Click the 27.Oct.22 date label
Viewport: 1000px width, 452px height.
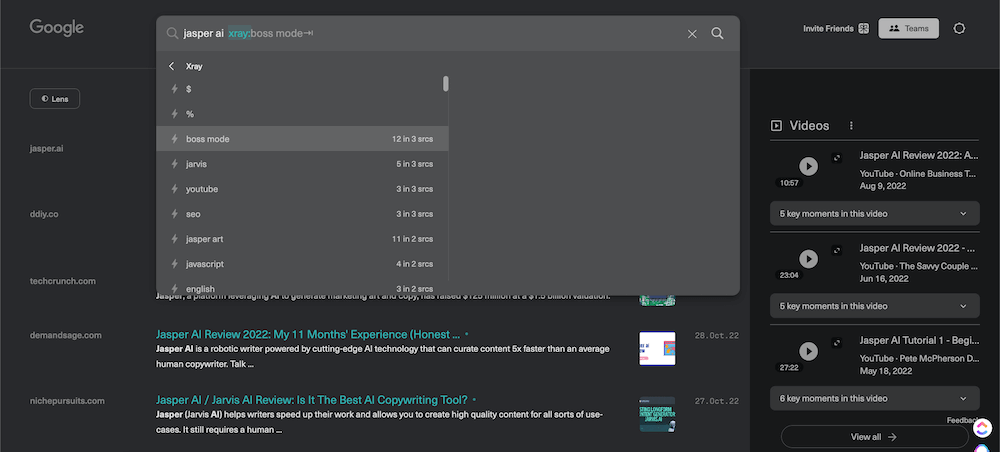[x=717, y=401]
